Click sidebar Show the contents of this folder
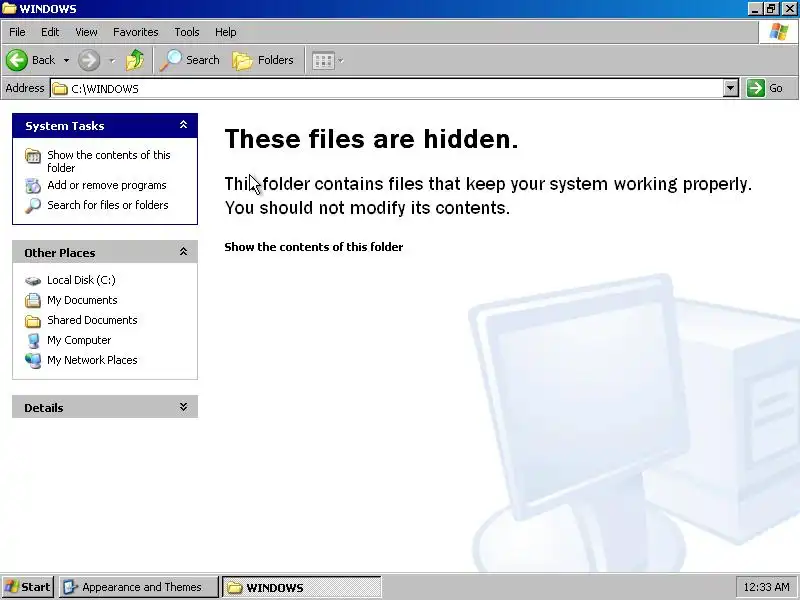The image size is (800, 600). pos(109,161)
